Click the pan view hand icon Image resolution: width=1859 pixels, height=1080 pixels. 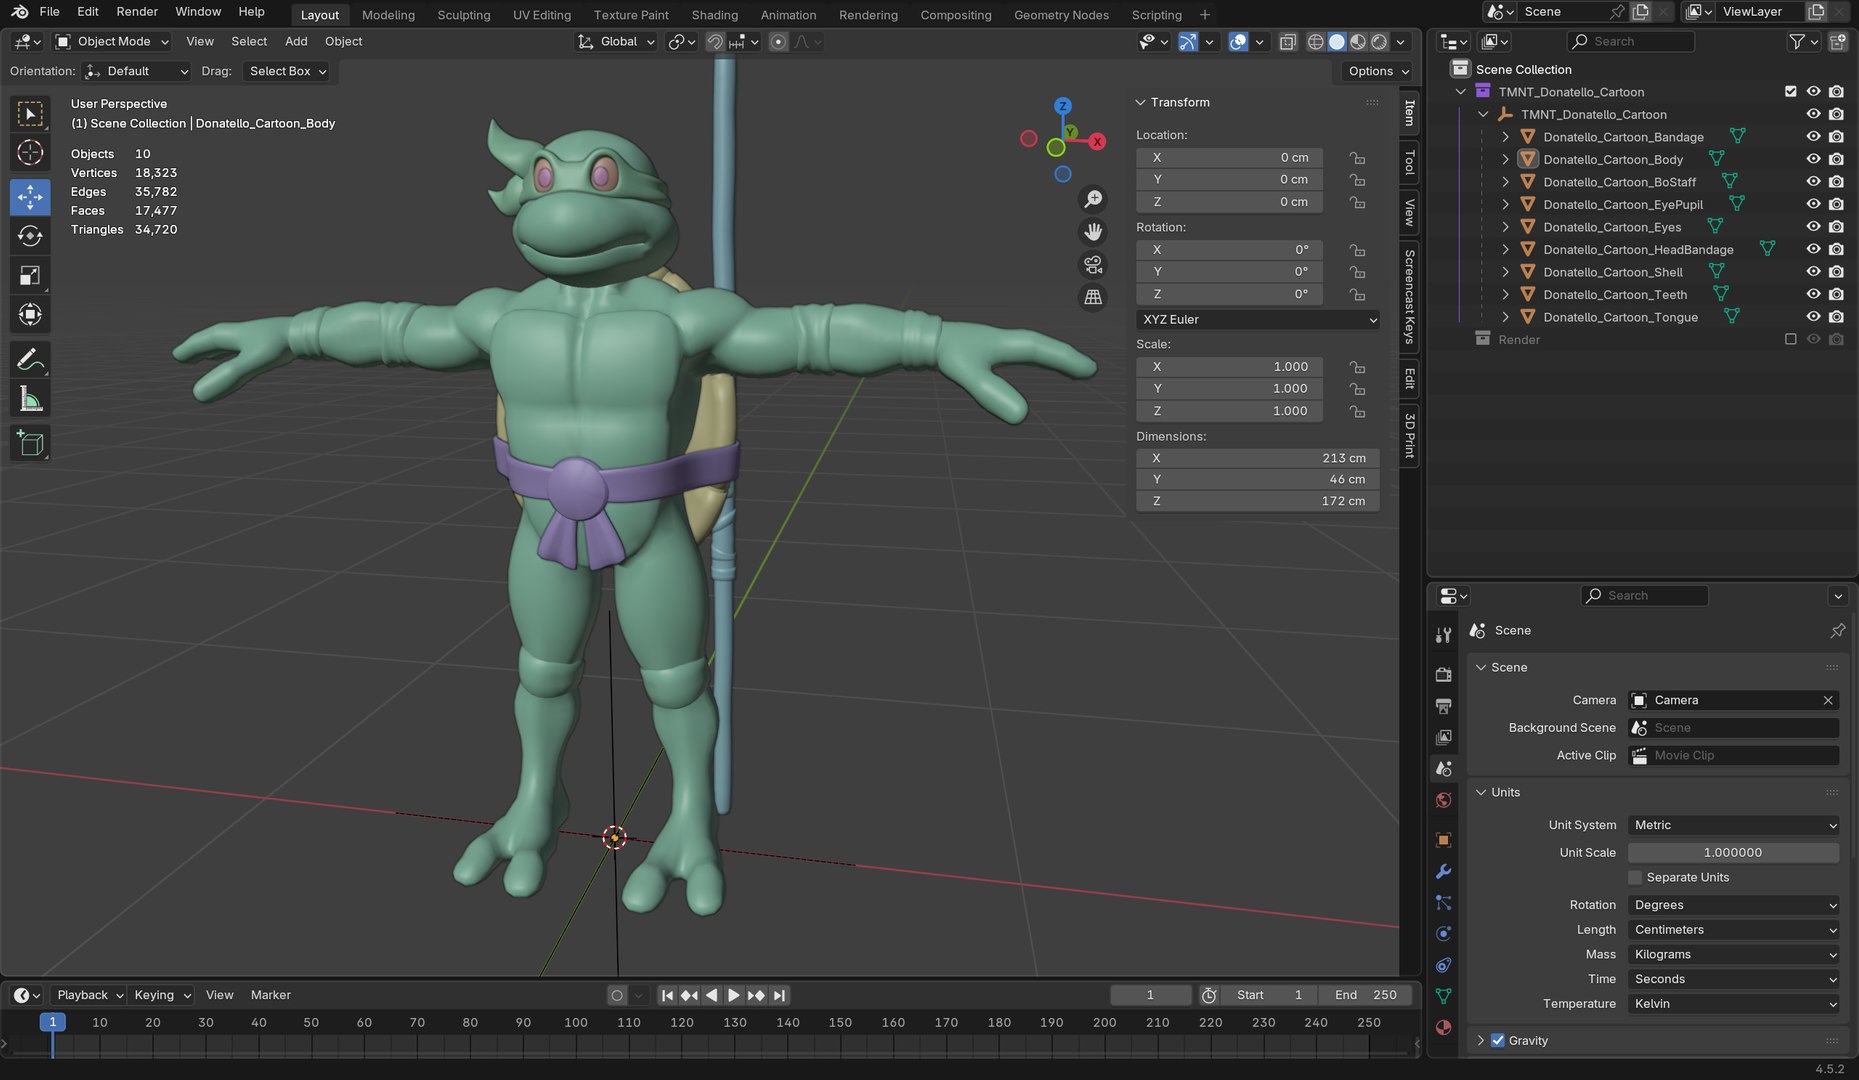(1093, 232)
